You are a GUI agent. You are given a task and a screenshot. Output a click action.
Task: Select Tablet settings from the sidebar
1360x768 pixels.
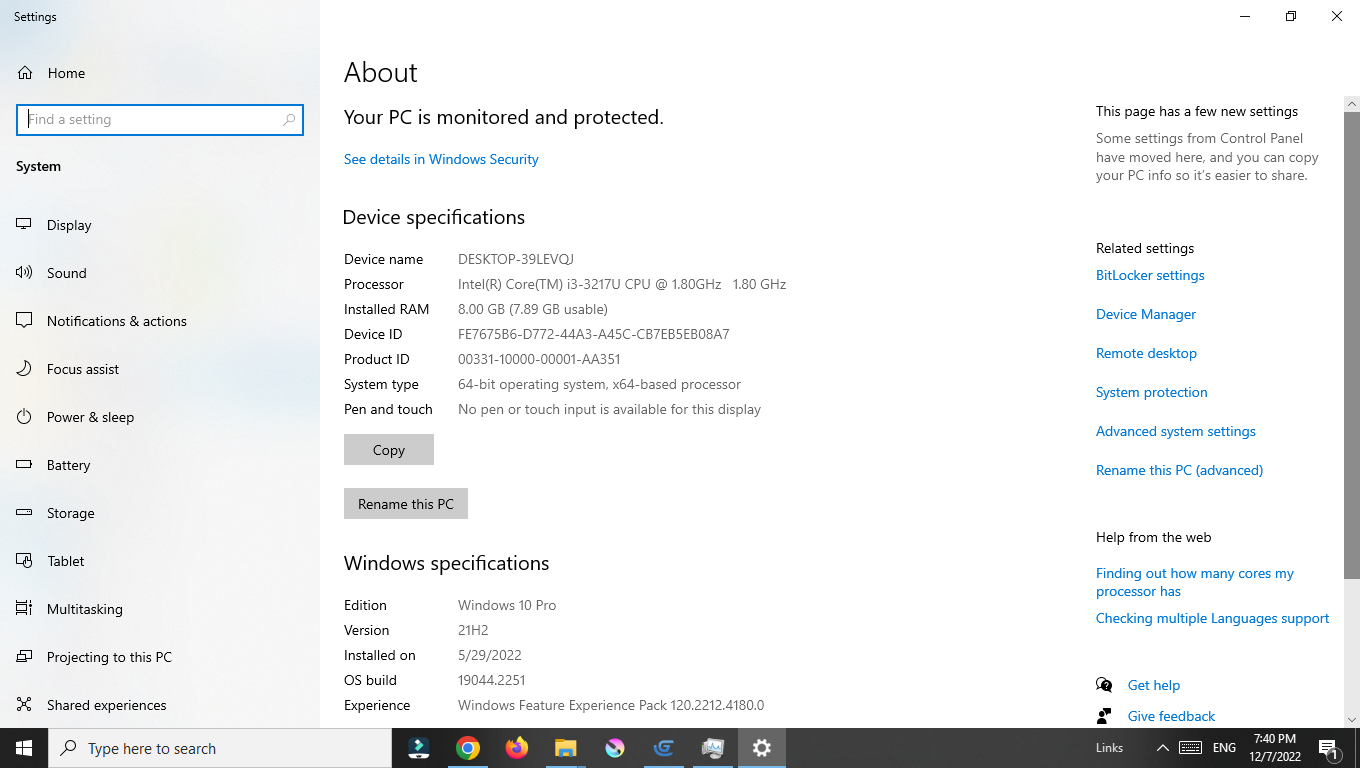coord(63,560)
